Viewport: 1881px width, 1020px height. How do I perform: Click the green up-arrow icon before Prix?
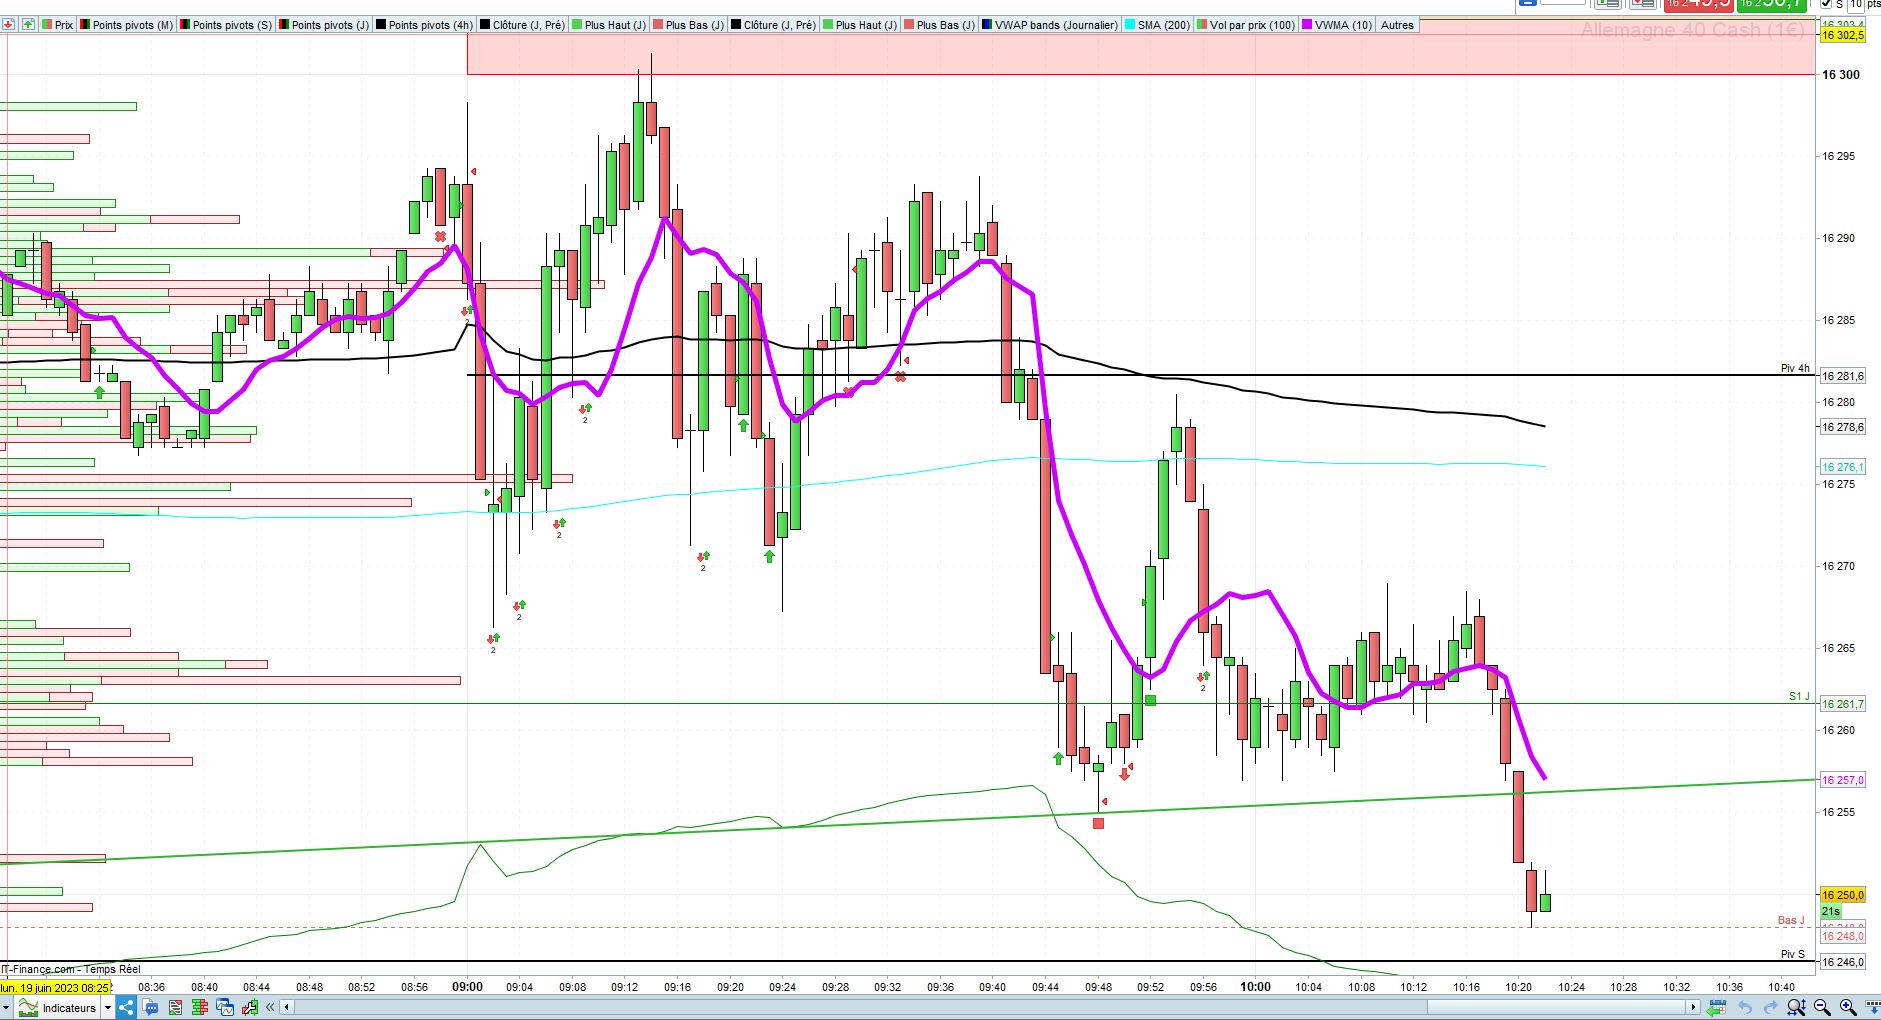27,24
